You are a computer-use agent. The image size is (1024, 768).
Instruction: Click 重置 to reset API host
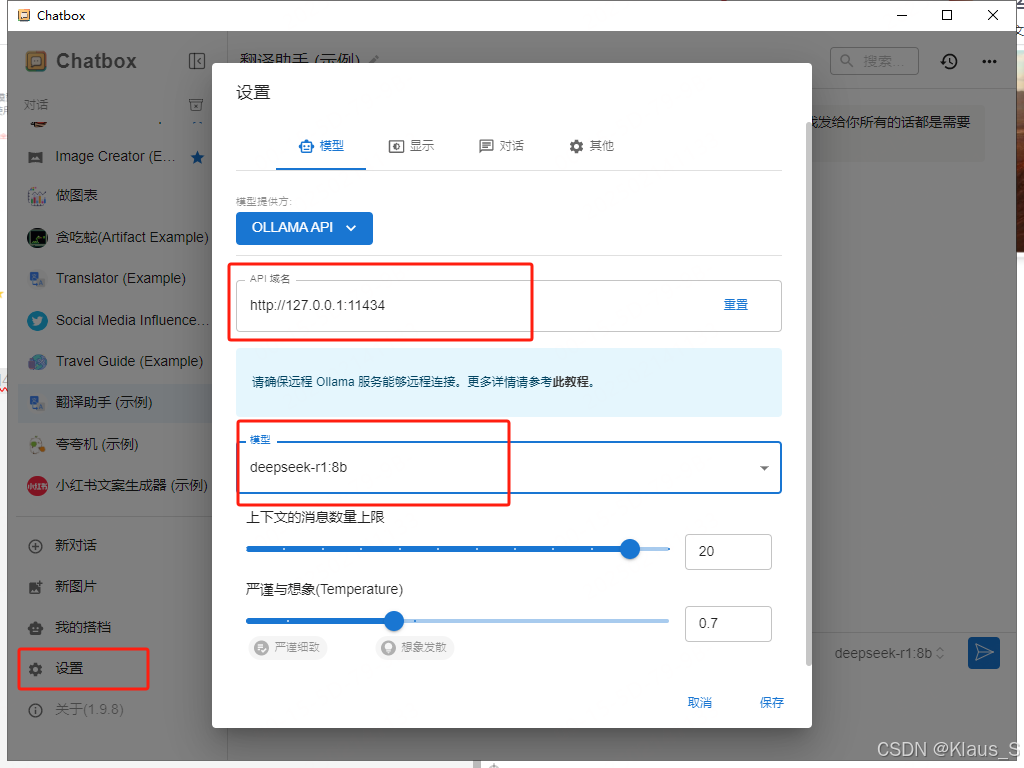(x=735, y=305)
